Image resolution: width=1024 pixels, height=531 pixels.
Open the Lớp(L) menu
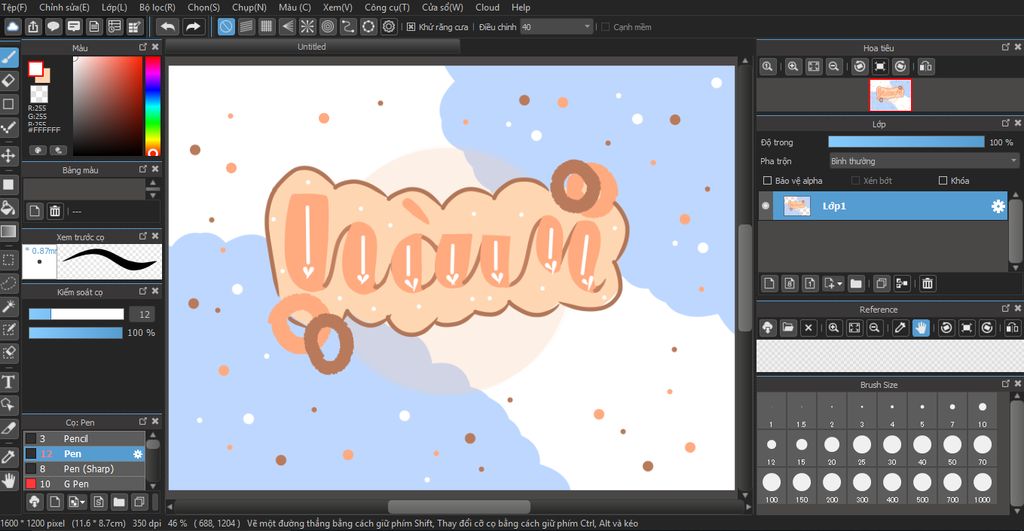[x=114, y=7]
